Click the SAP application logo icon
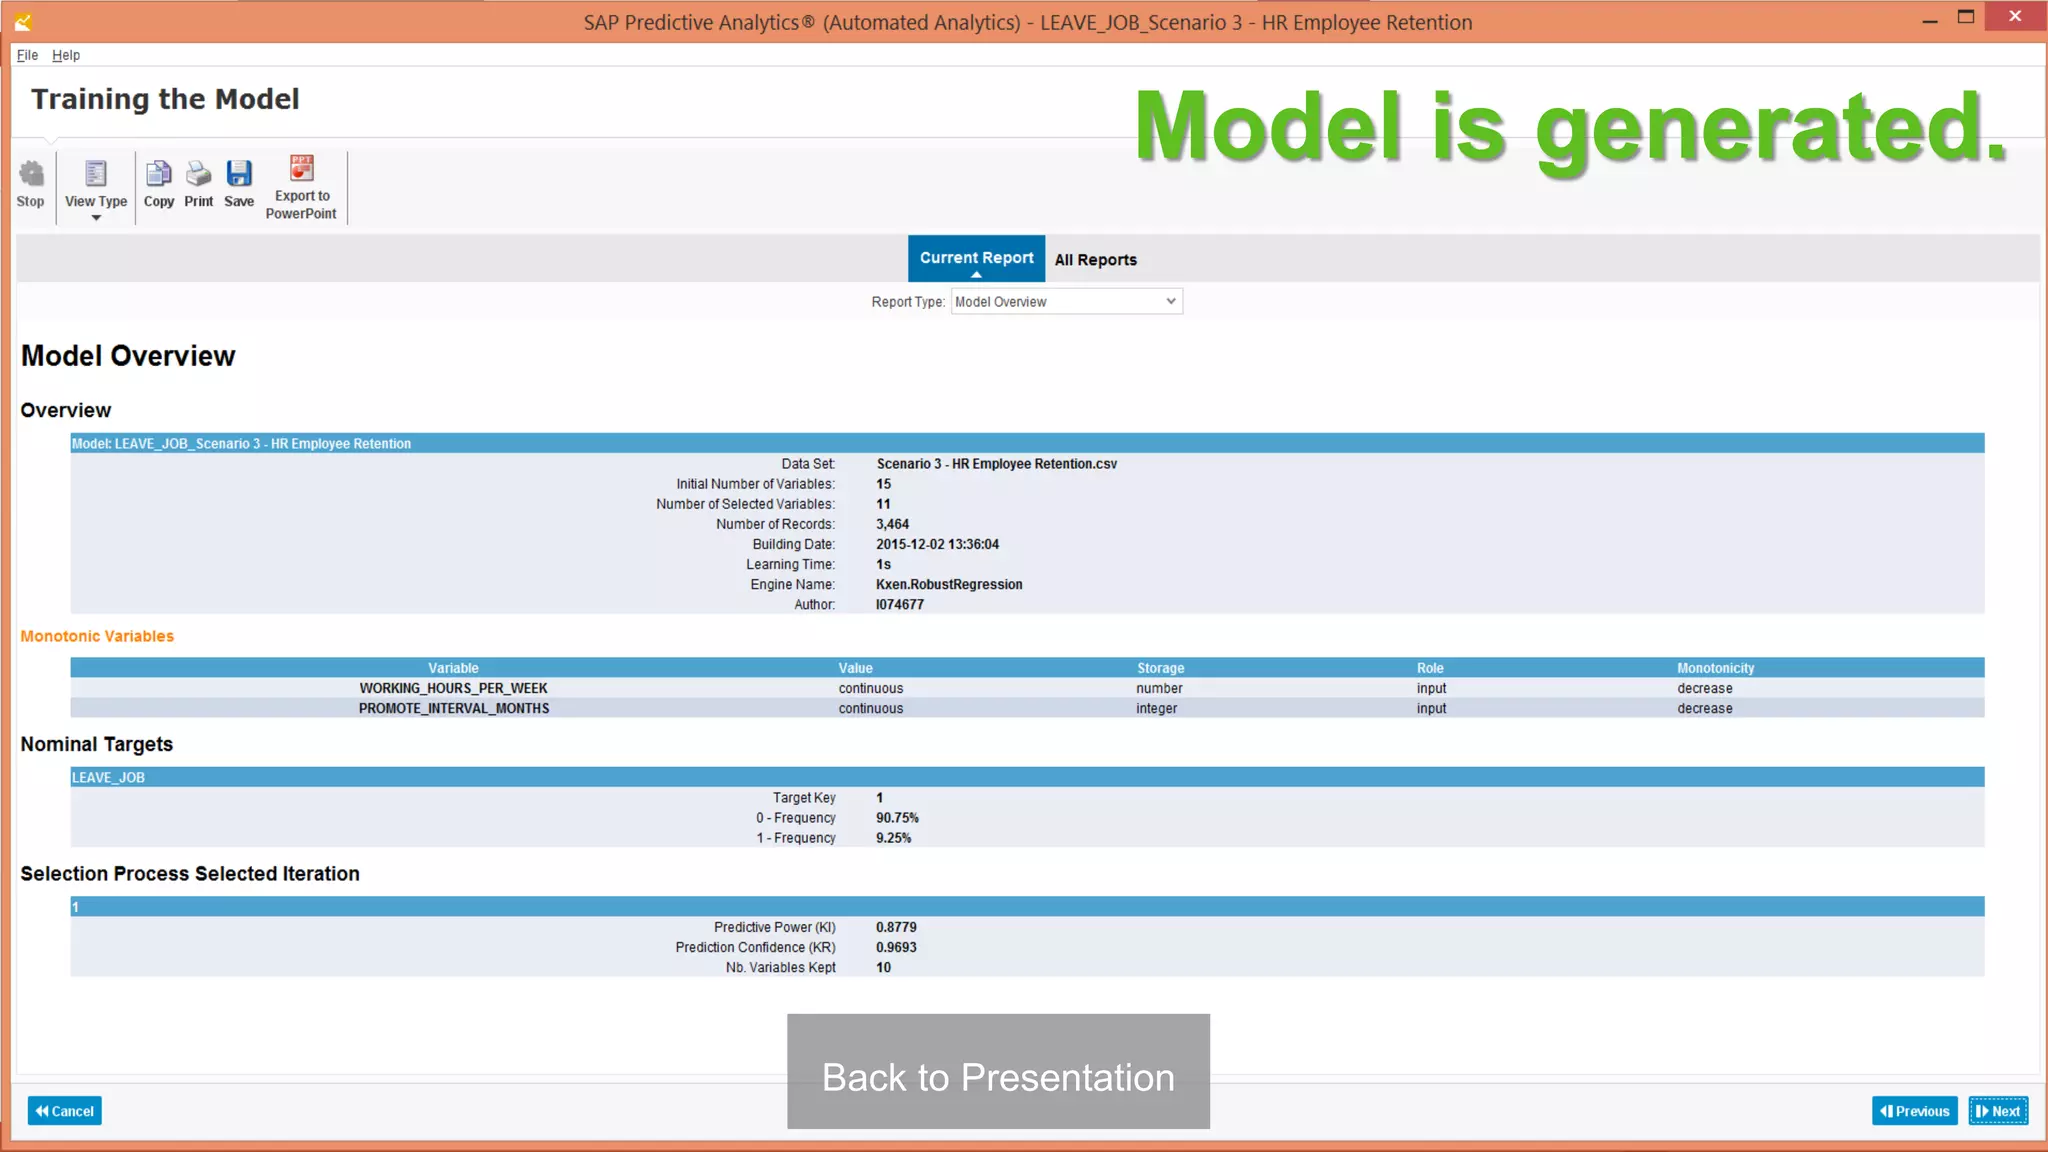The width and height of the screenshot is (2048, 1152). click(23, 21)
